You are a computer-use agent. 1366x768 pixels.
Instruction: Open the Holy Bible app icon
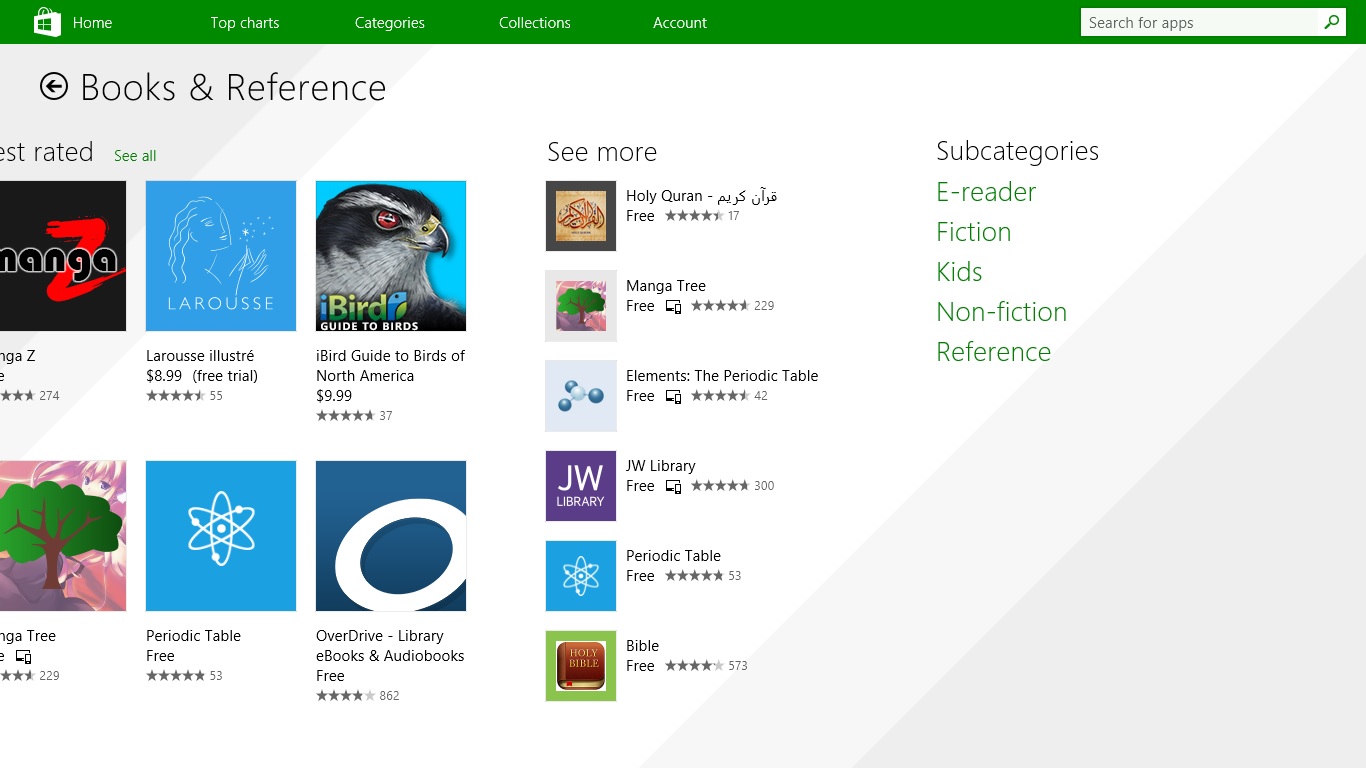[x=581, y=666]
